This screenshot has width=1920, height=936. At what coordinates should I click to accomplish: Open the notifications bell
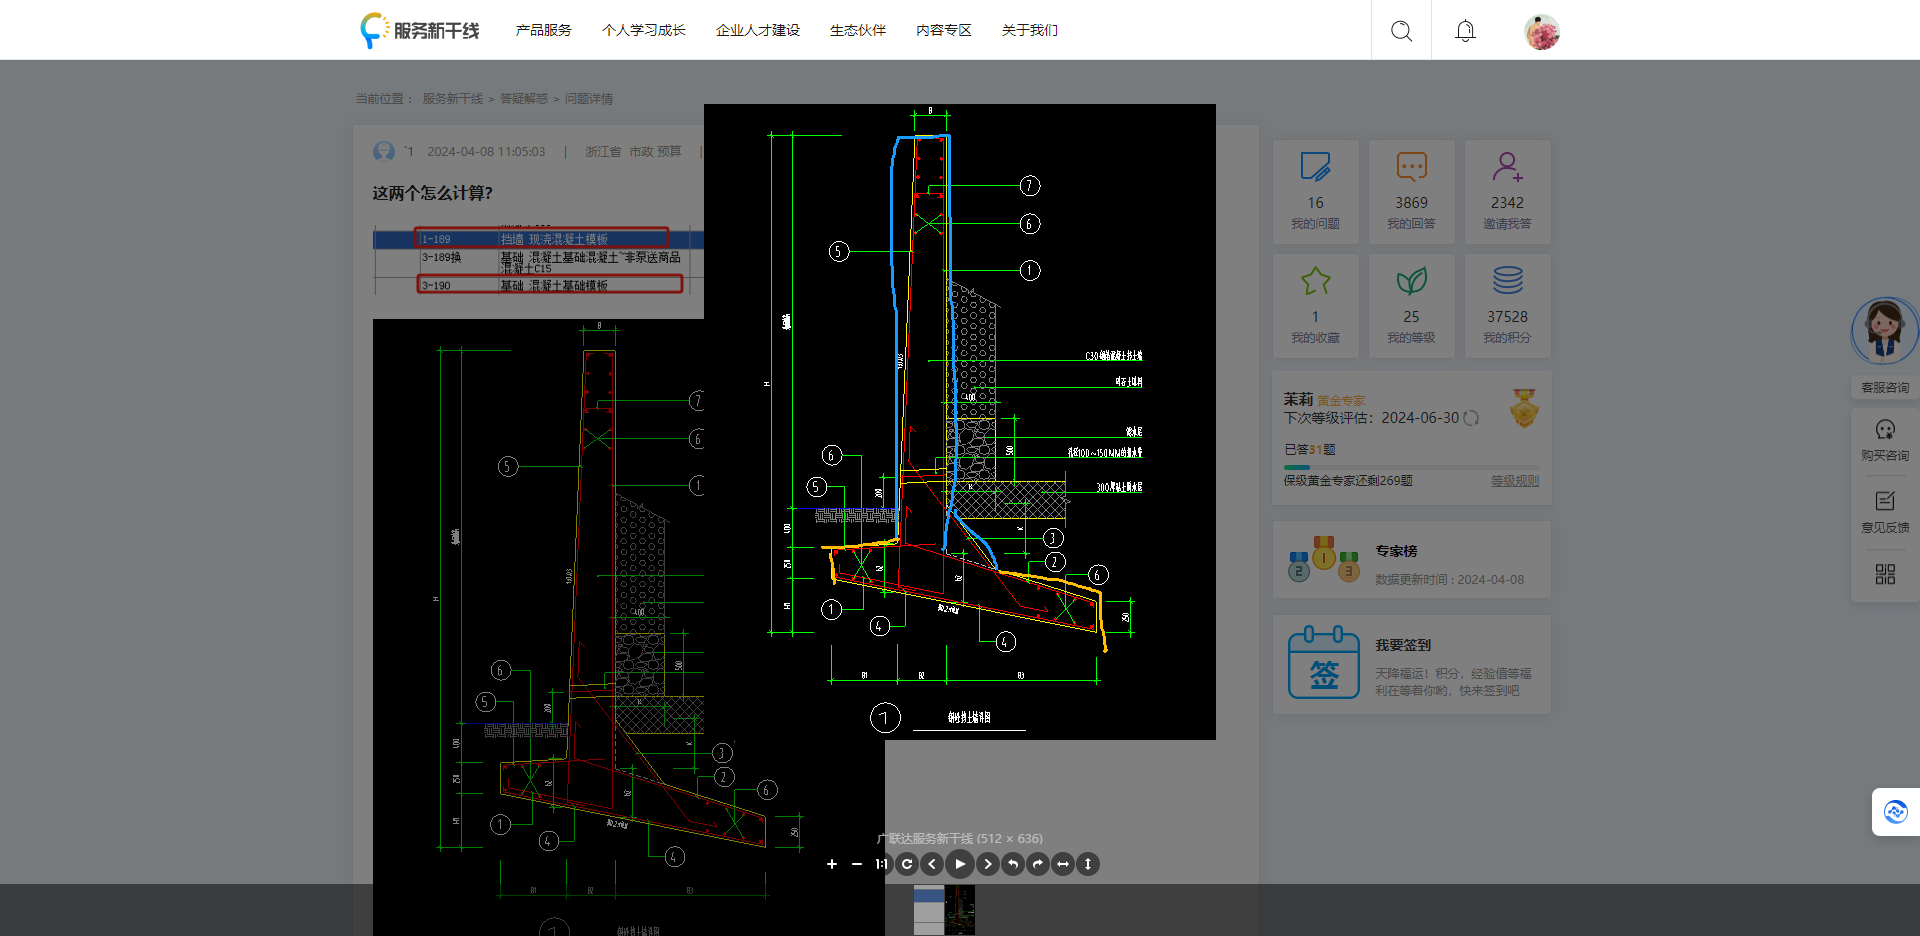coord(1465,31)
